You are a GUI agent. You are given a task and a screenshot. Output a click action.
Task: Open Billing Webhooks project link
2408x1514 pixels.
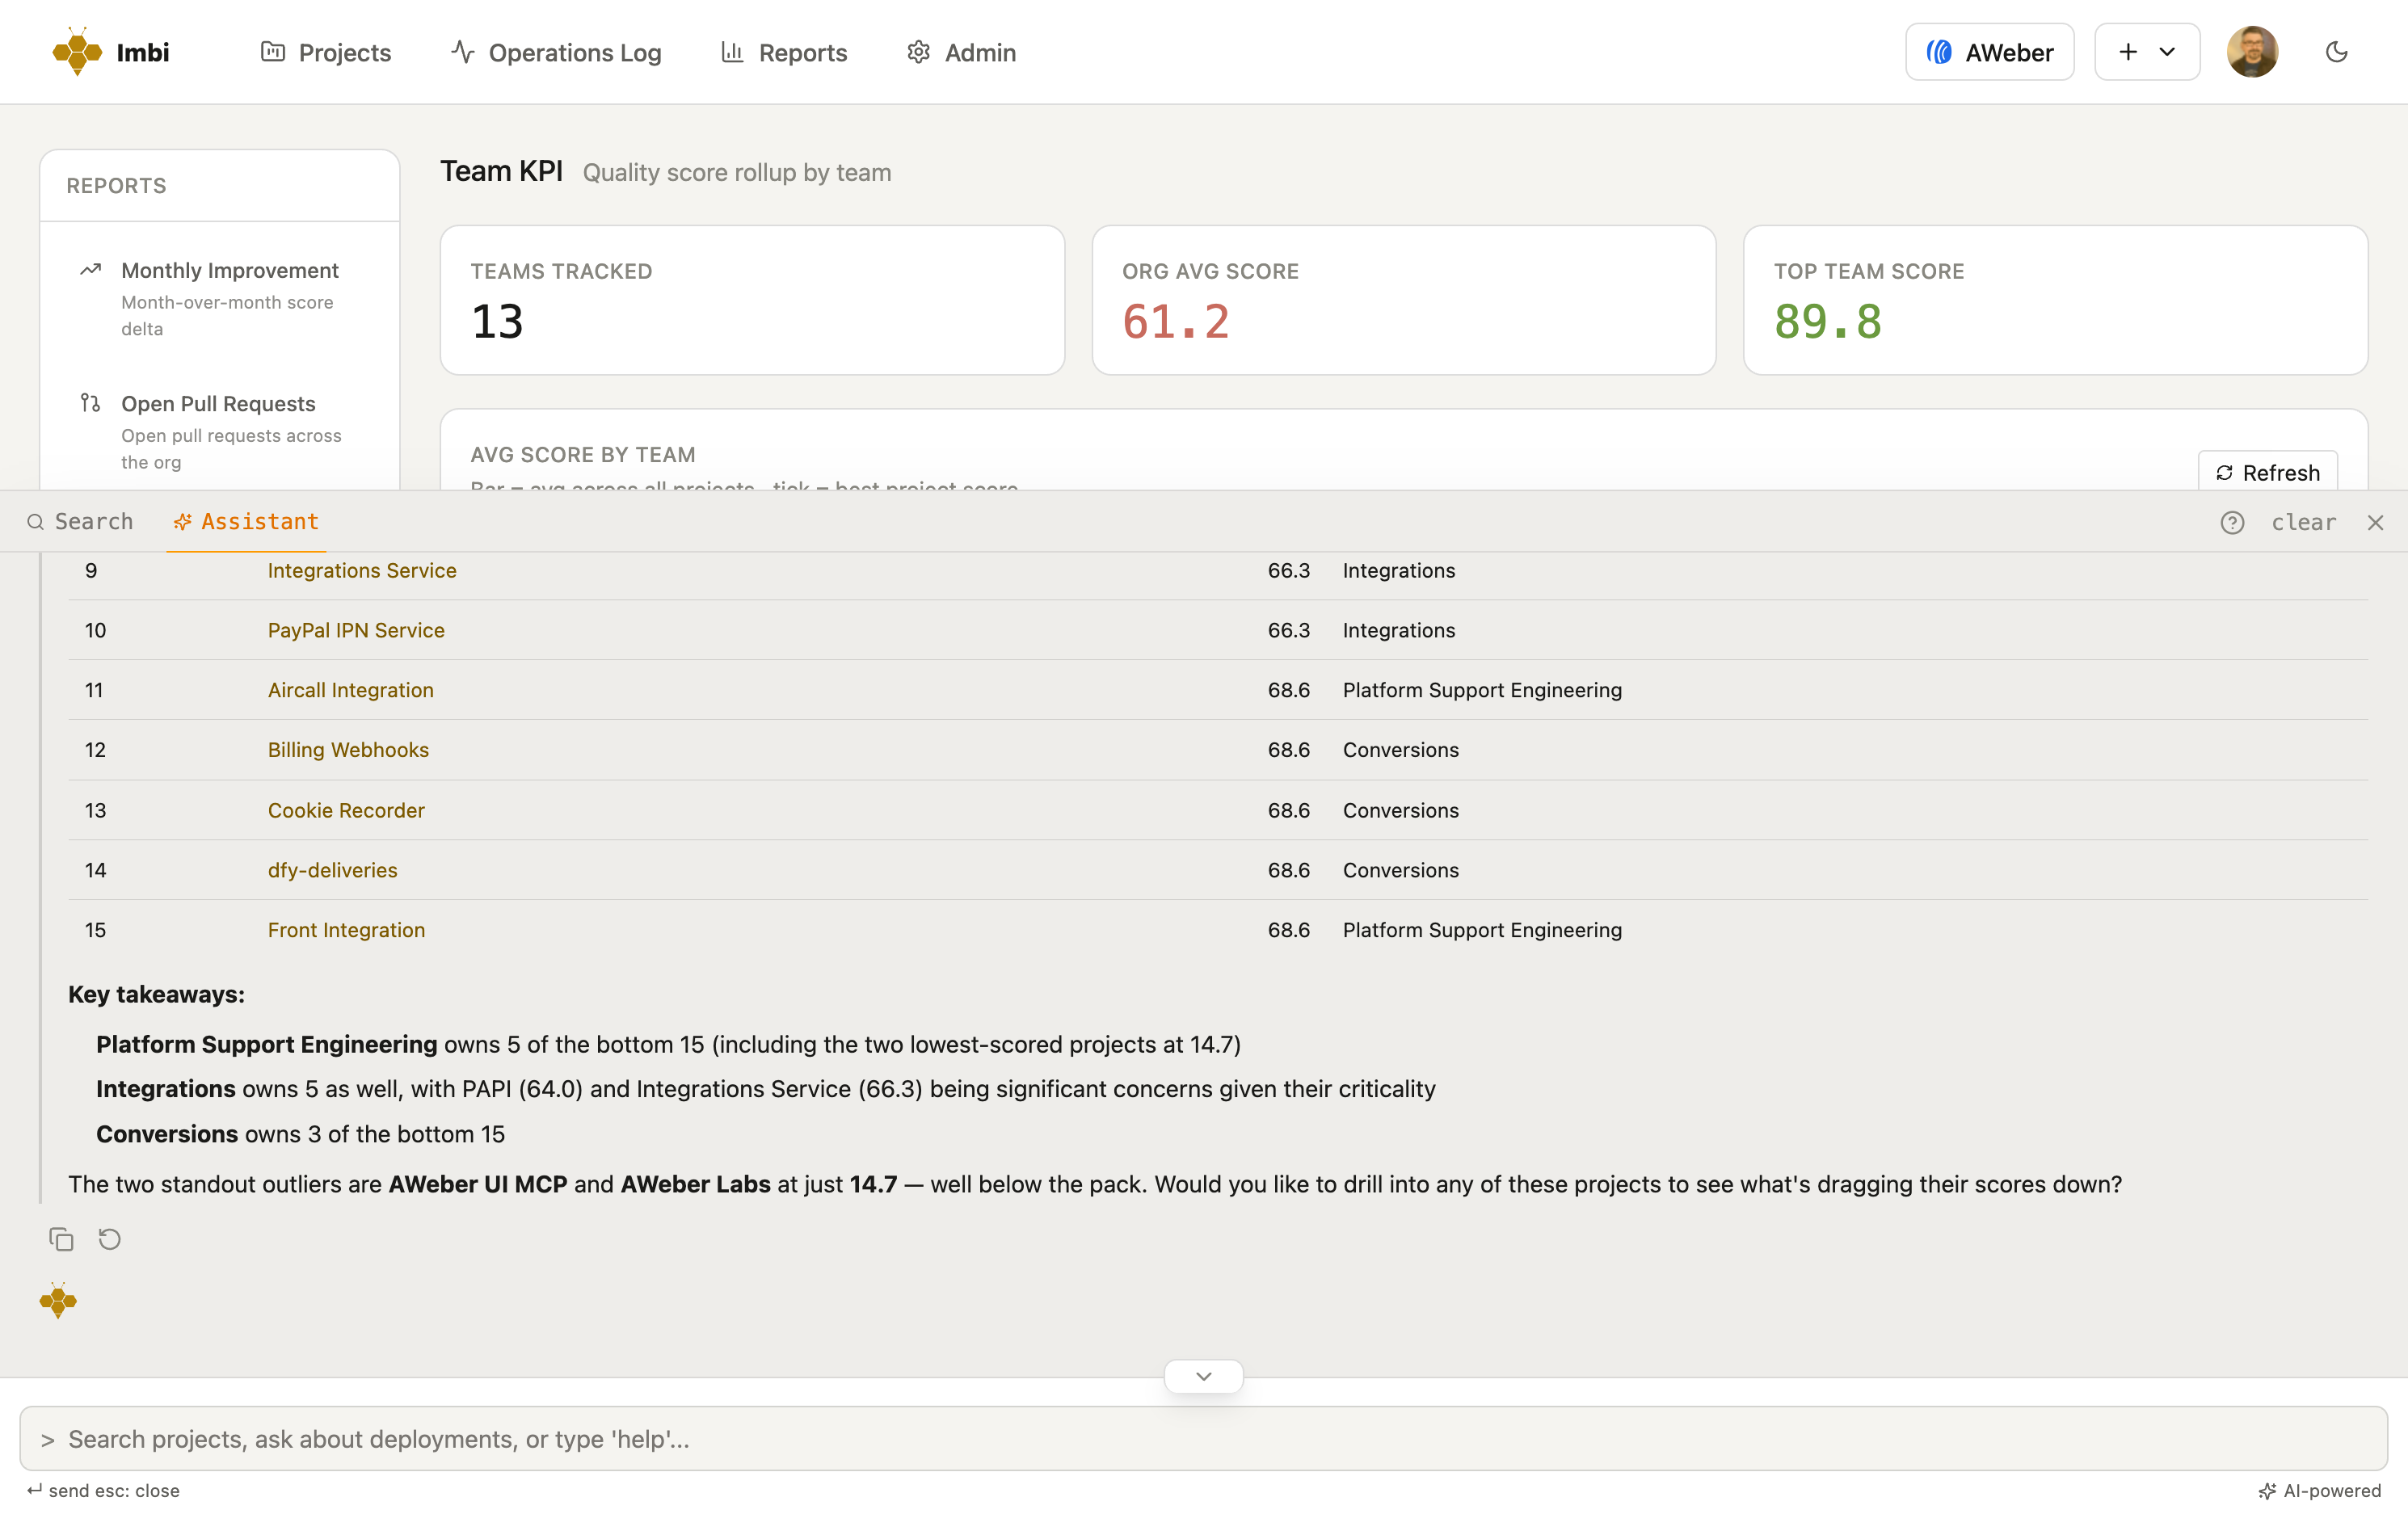(348, 750)
